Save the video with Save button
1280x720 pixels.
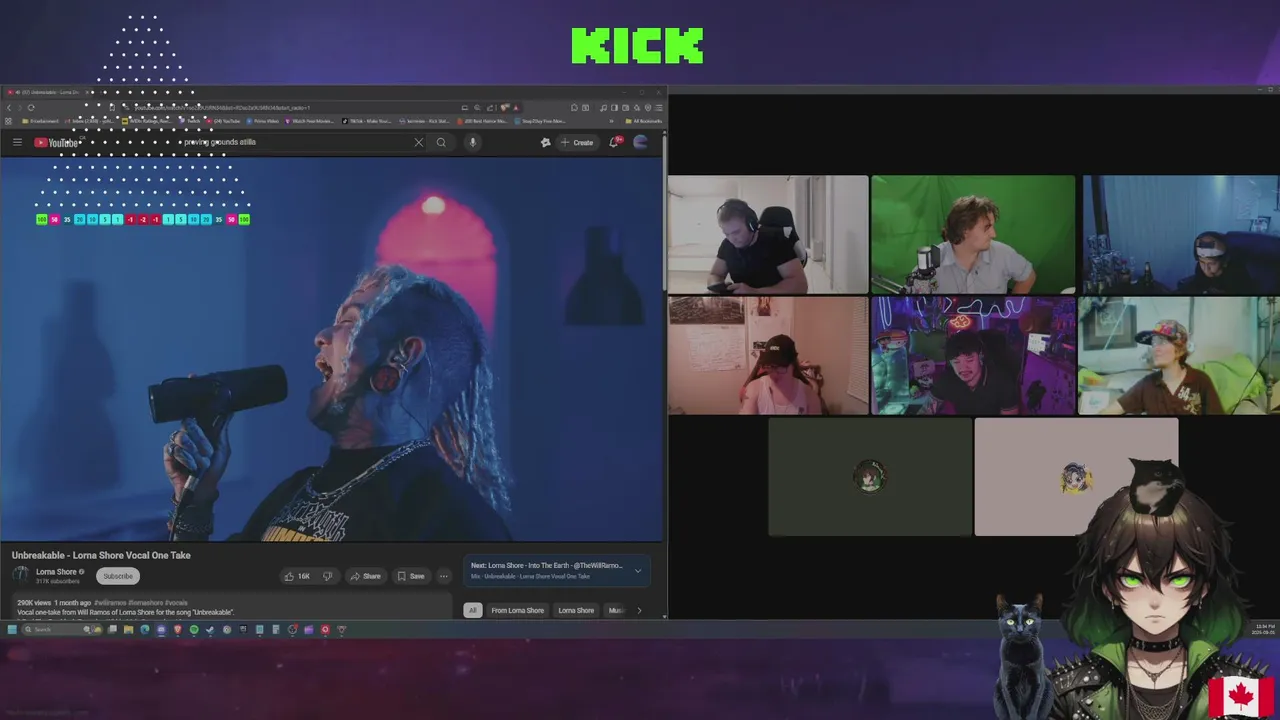coord(410,576)
